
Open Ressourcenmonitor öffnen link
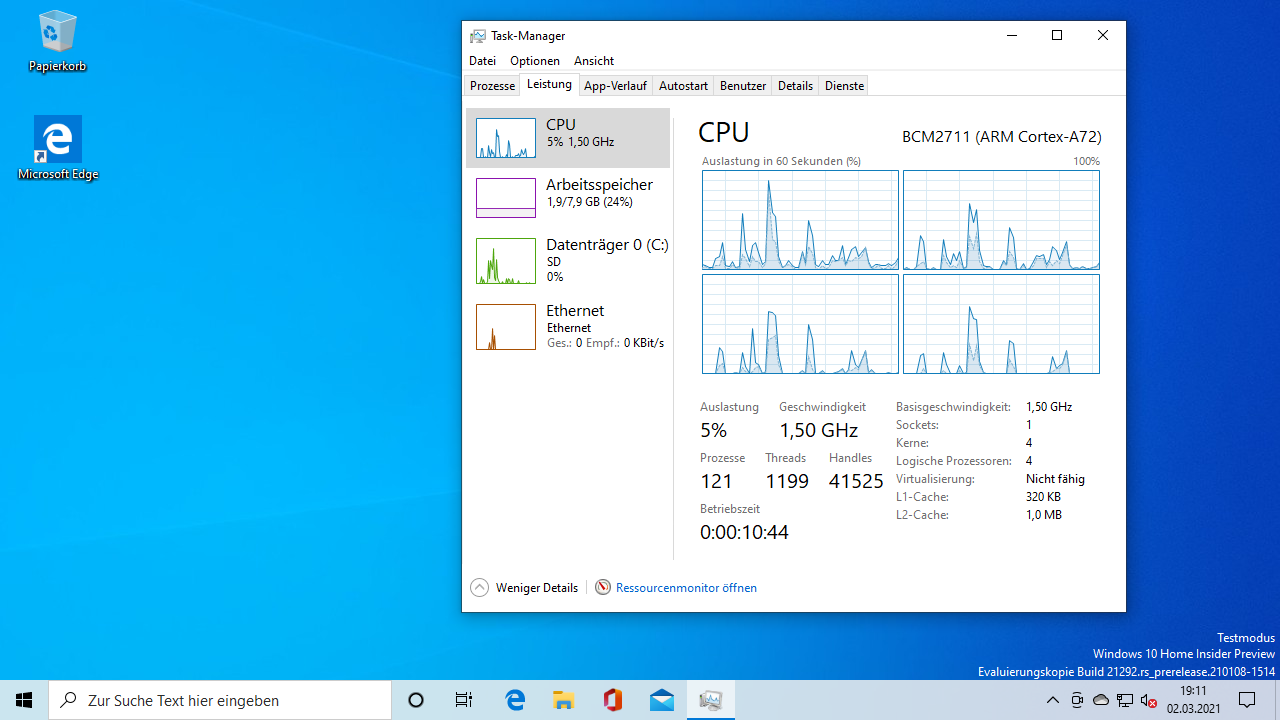point(686,588)
